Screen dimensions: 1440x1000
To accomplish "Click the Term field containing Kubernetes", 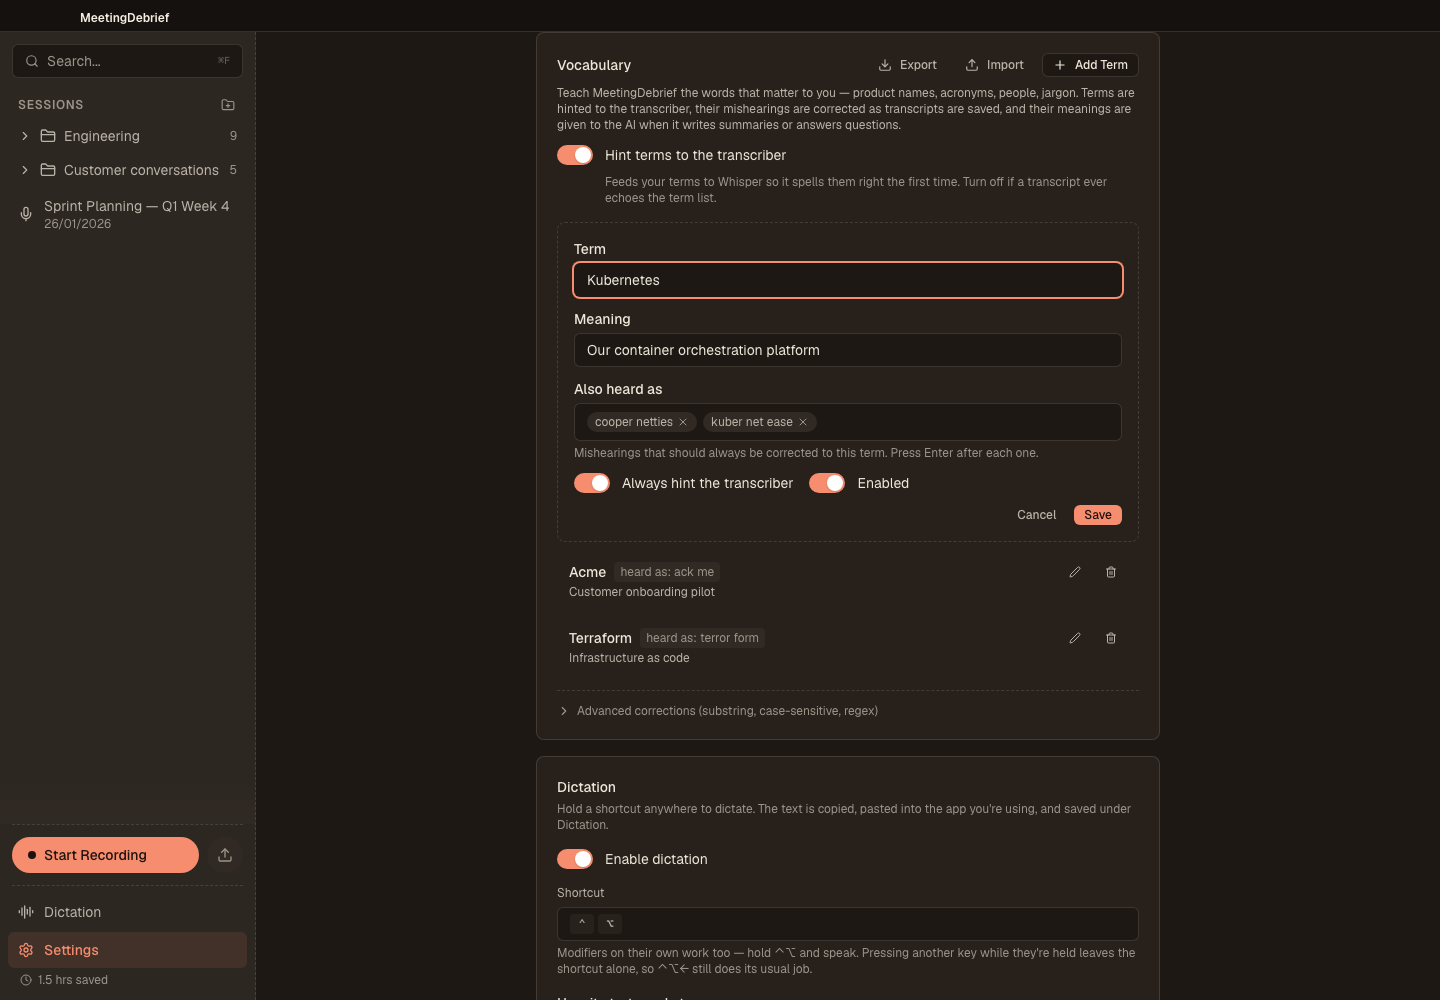I will 848,280.
